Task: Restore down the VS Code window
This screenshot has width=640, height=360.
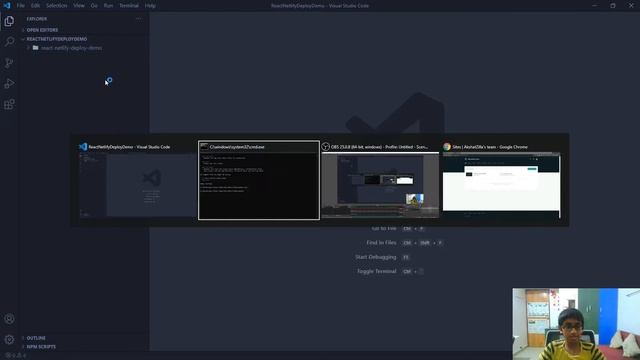Action: pos(613,6)
